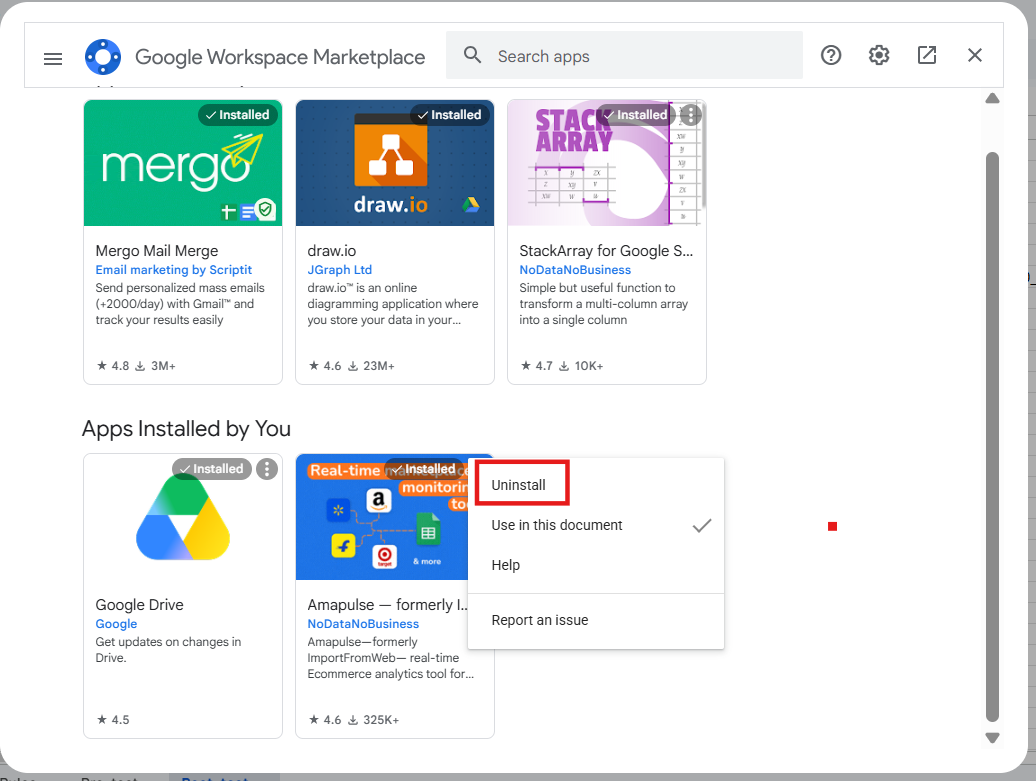Open the Mergo Mail Merge thumbnail
The image size is (1036, 781).
pos(183,163)
